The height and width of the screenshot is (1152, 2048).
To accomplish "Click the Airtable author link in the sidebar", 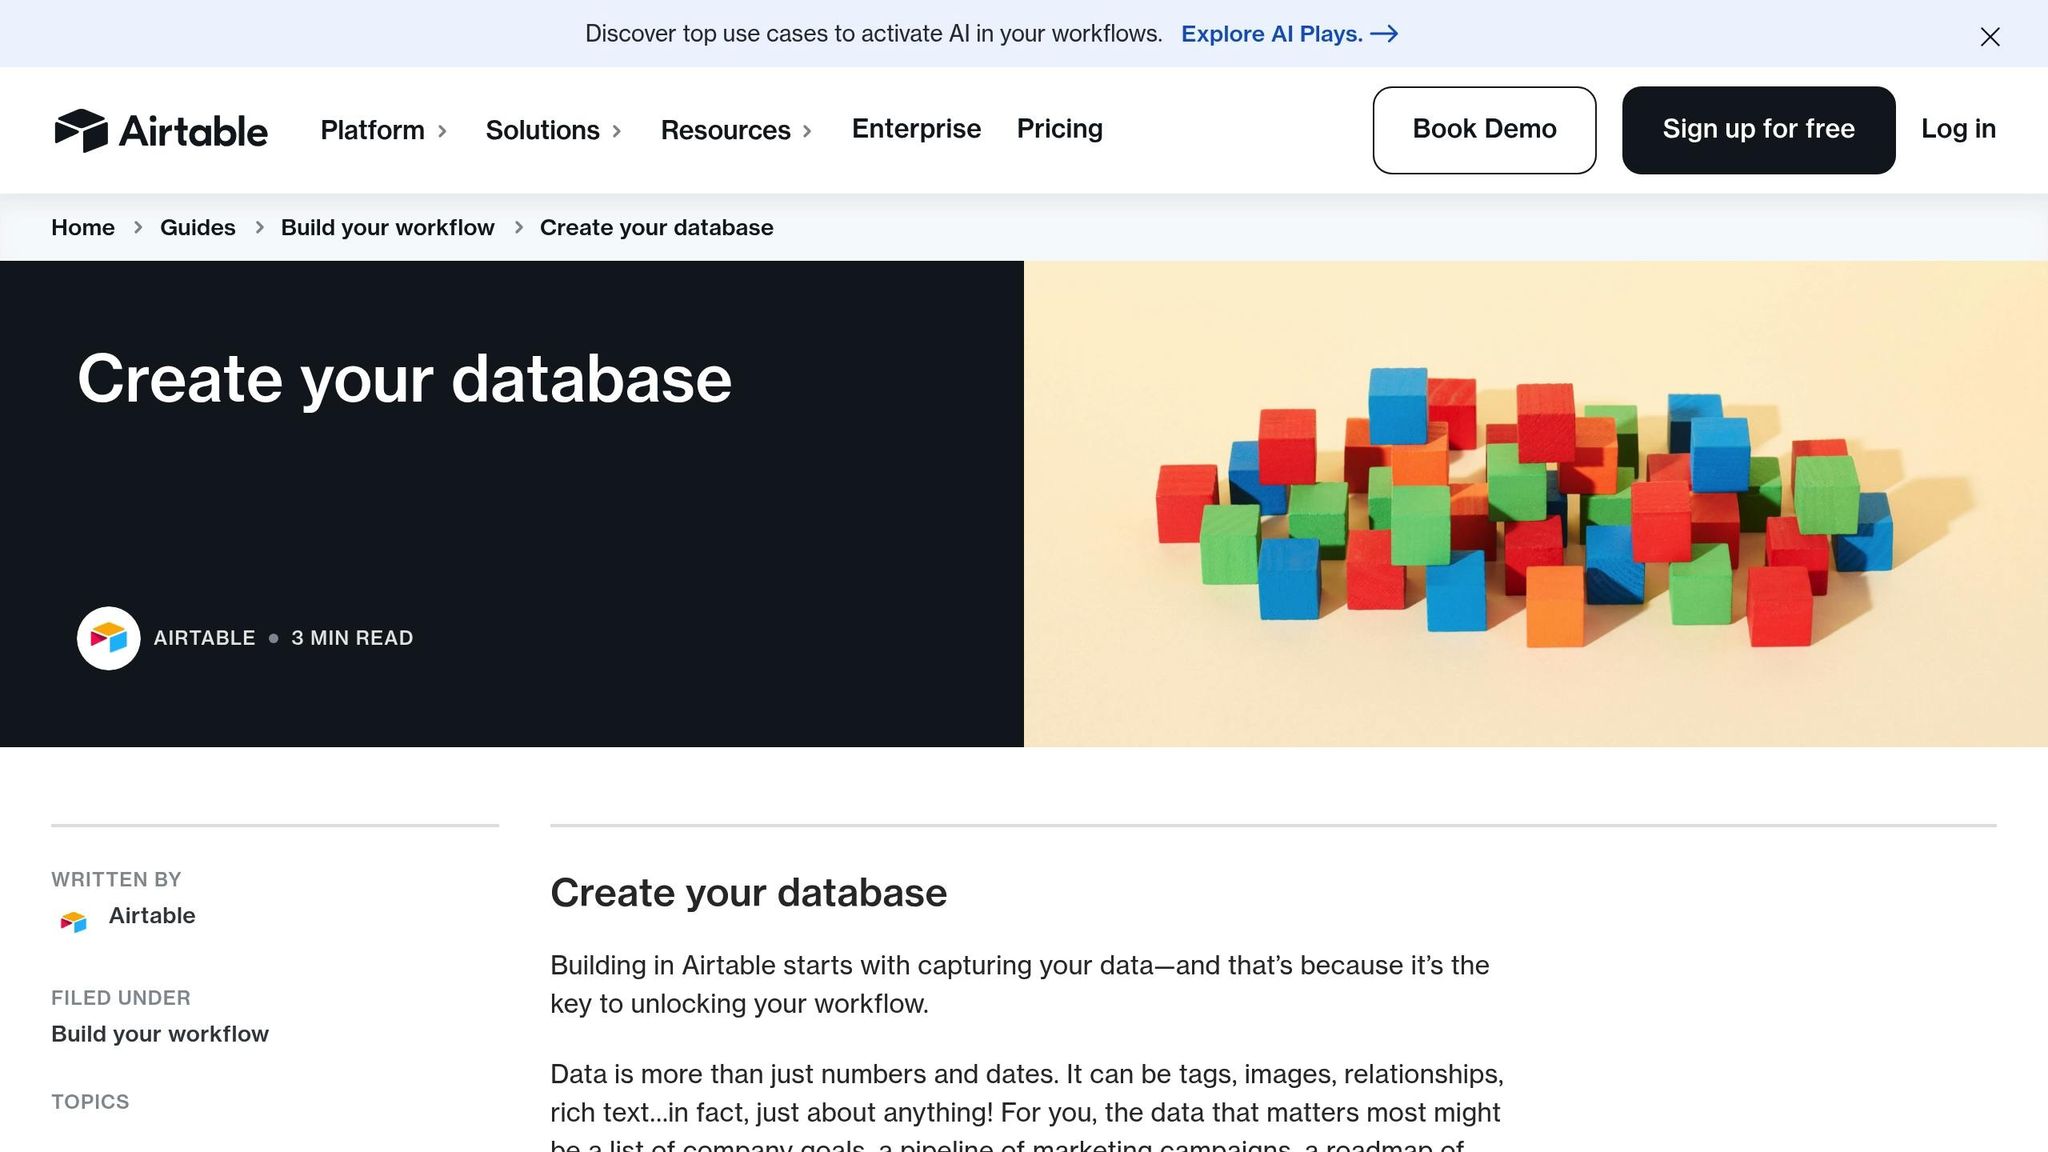I will pyautogui.click(x=152, y=916).
